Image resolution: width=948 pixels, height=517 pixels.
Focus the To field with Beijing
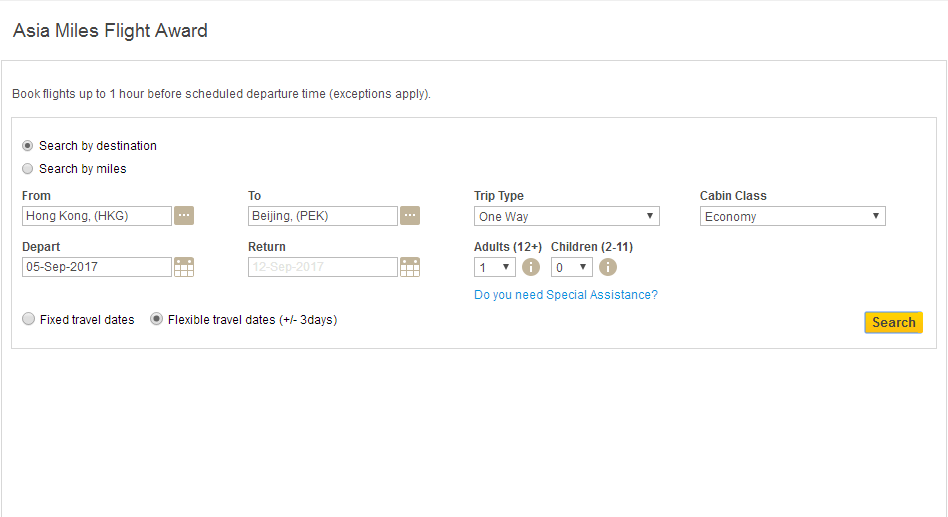(x=323, y=216)
